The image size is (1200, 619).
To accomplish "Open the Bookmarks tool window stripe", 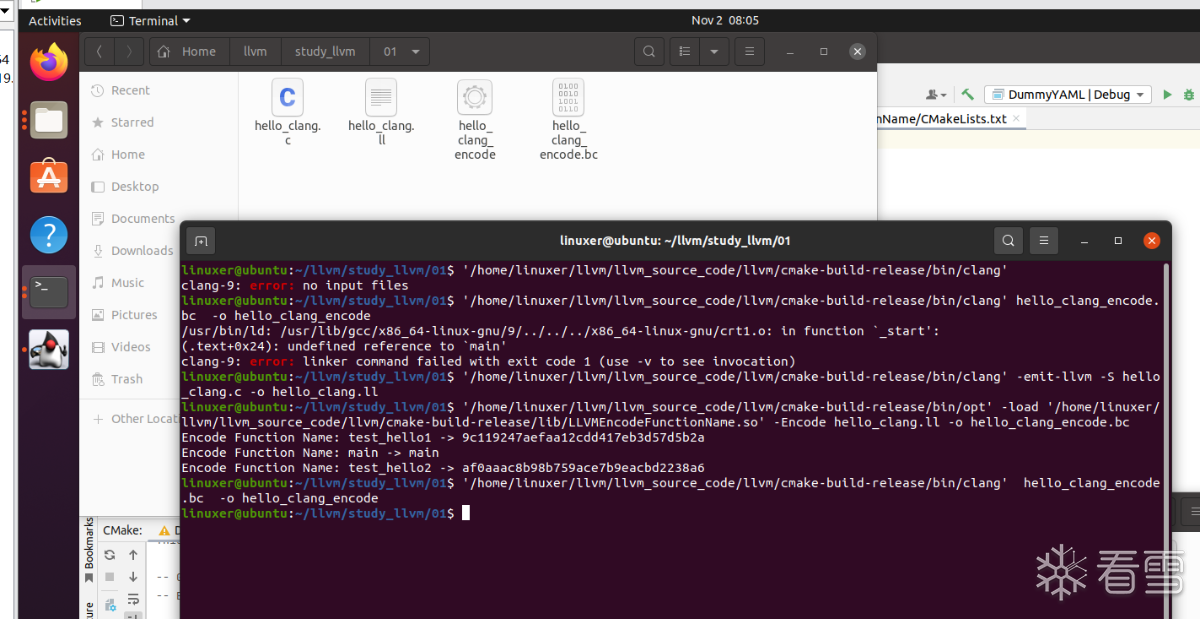I will (88, 544).
